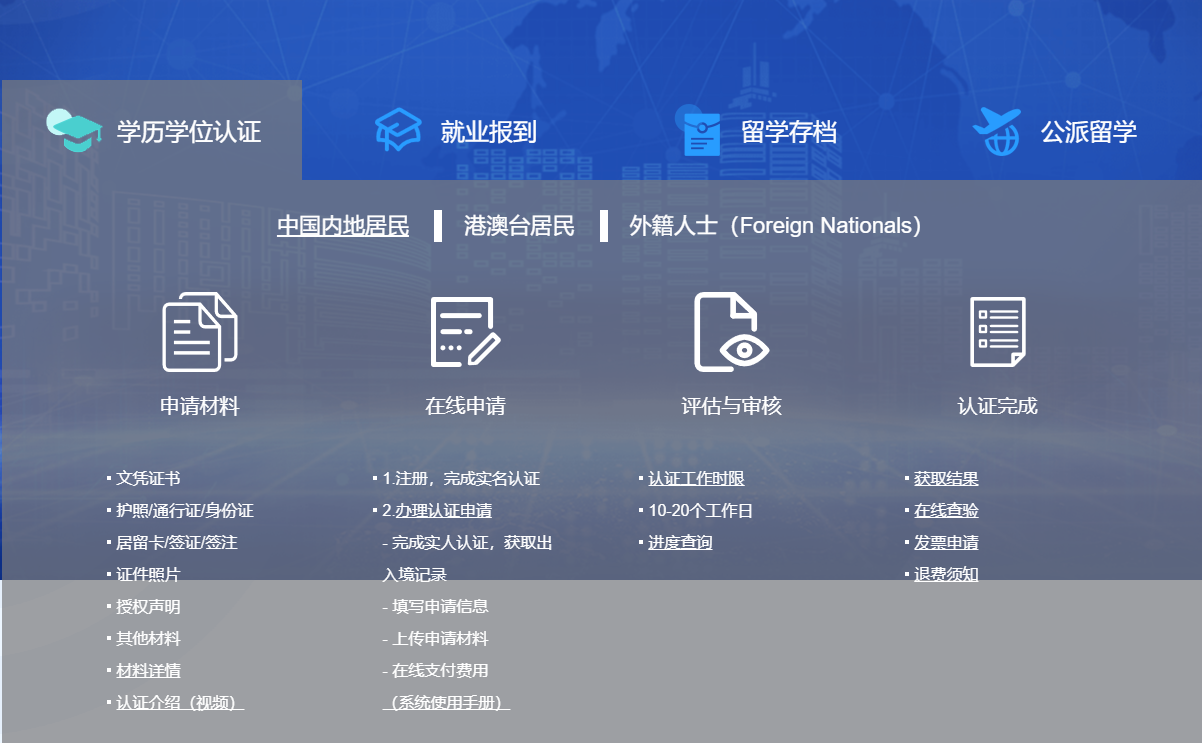Select 外籍人士 (Foreign Nationals) option
This screenshot has height=743, width=1202.
click(x=775, y=226)
